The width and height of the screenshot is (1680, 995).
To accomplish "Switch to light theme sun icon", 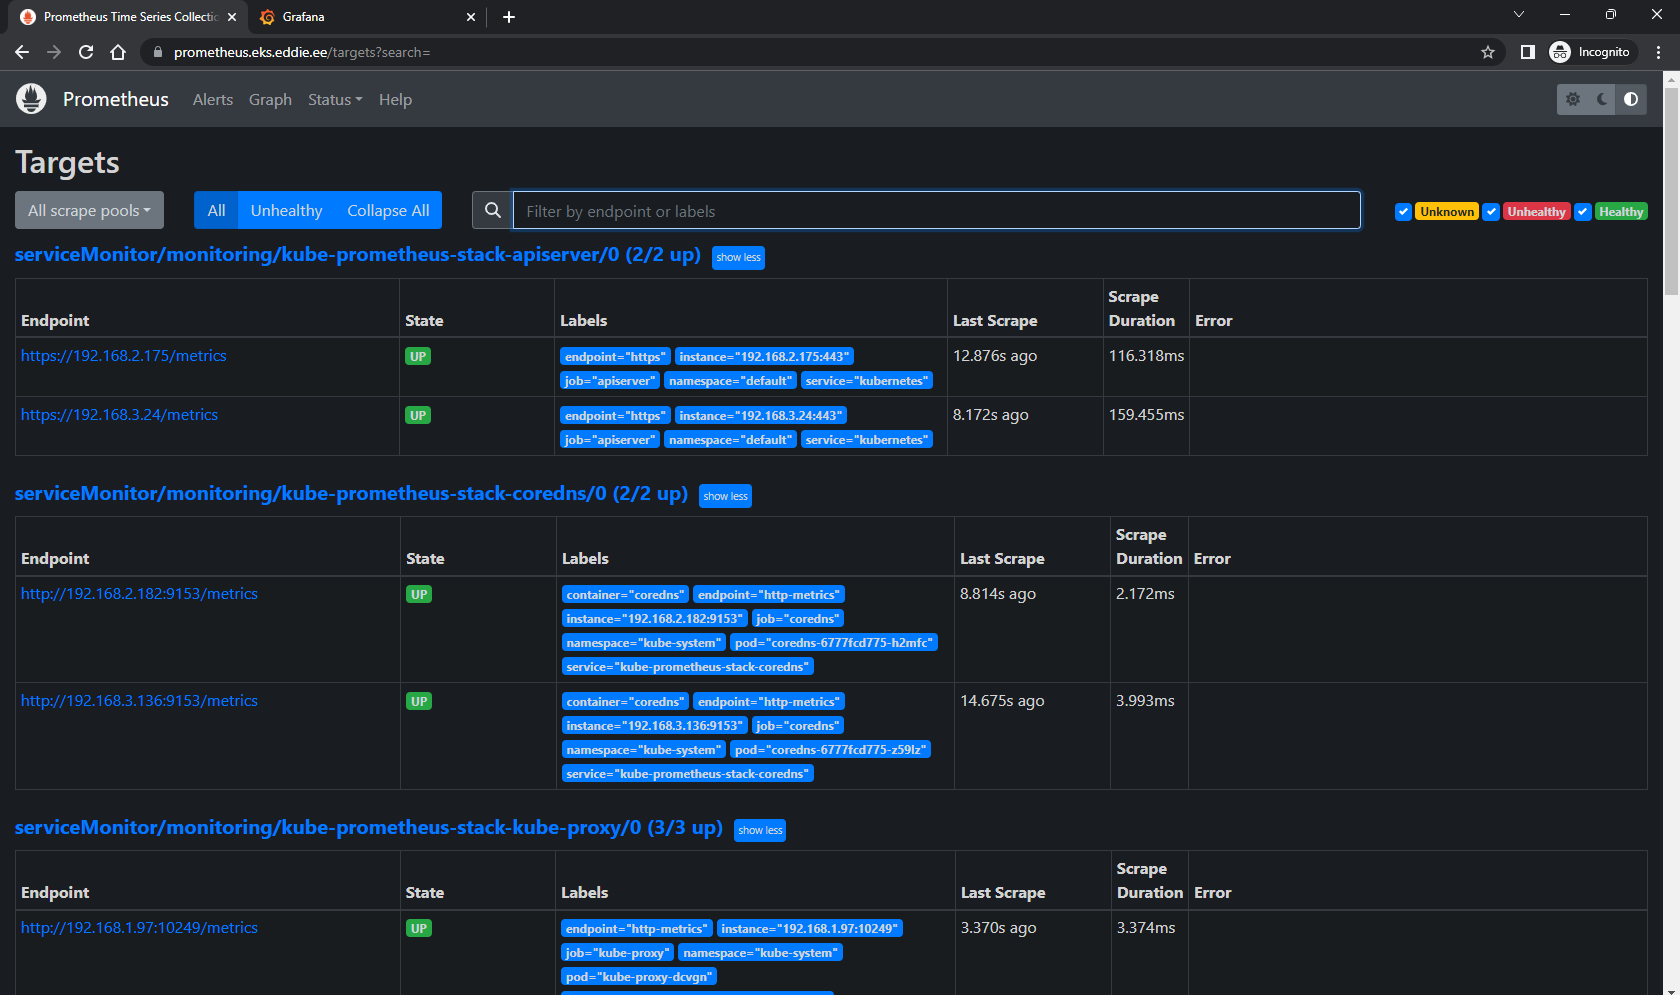I will pos(1573,99).
